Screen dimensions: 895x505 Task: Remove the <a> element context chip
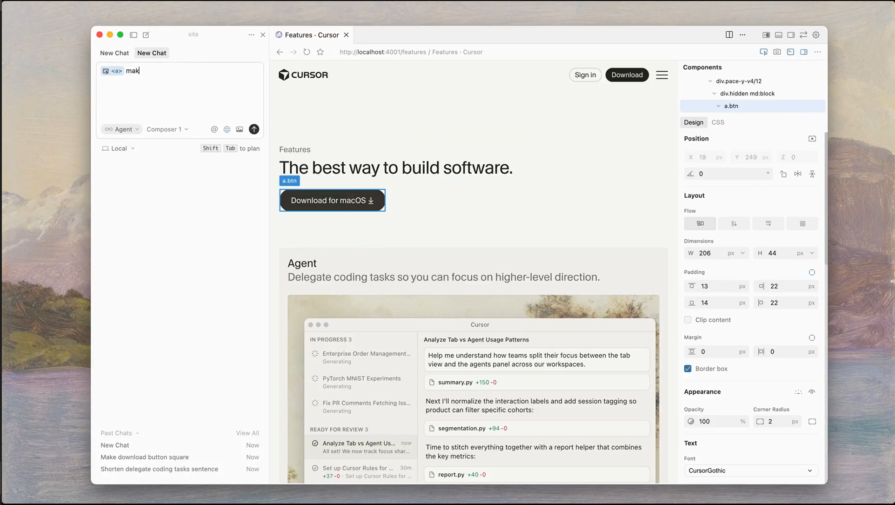pyautogui.click(x=112, y=71)
